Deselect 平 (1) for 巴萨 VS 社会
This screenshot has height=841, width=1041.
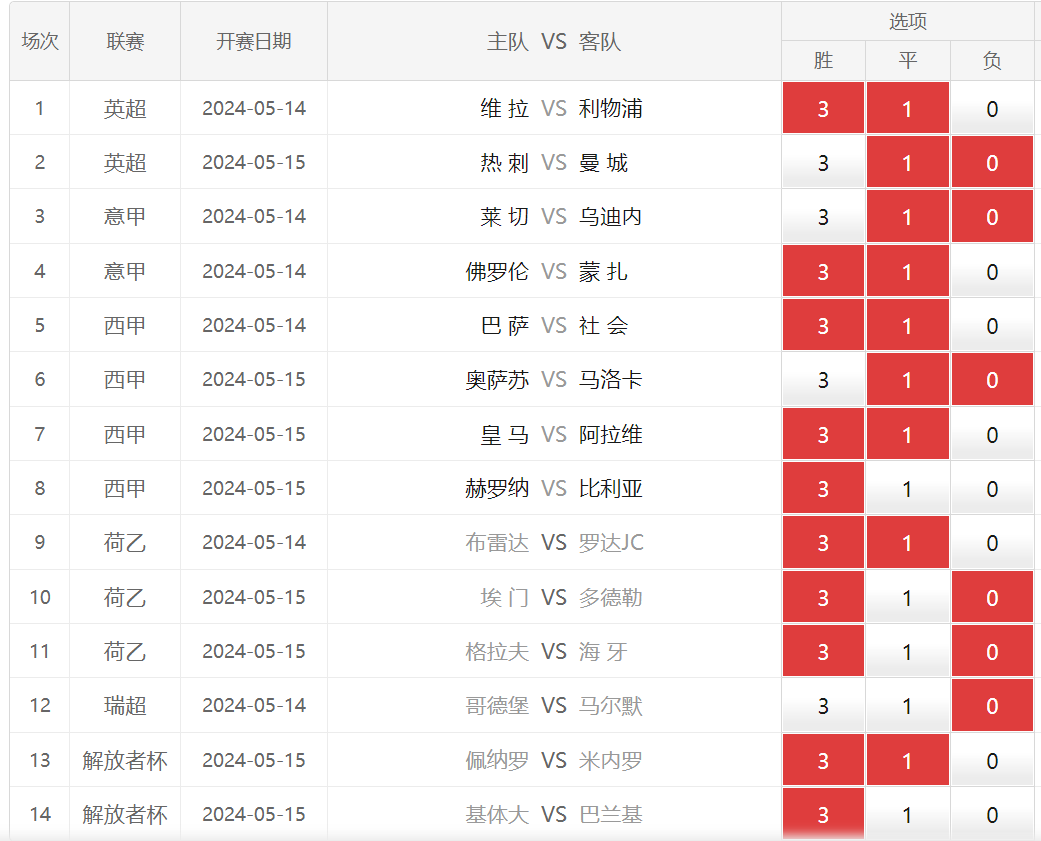coord(908,325)
